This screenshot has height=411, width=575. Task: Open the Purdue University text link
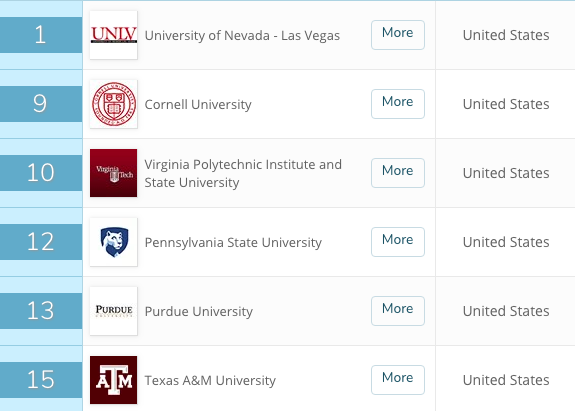(199, 311)
